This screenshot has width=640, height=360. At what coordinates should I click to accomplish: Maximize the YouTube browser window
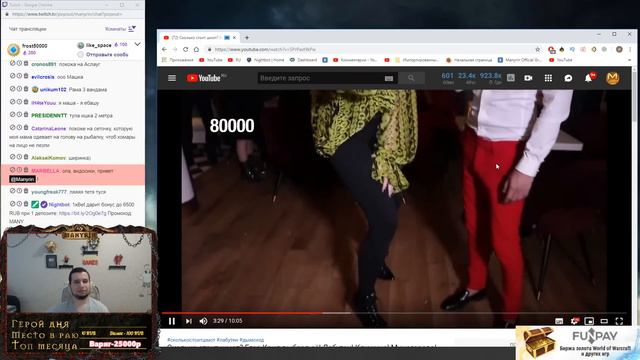(614, 35)
